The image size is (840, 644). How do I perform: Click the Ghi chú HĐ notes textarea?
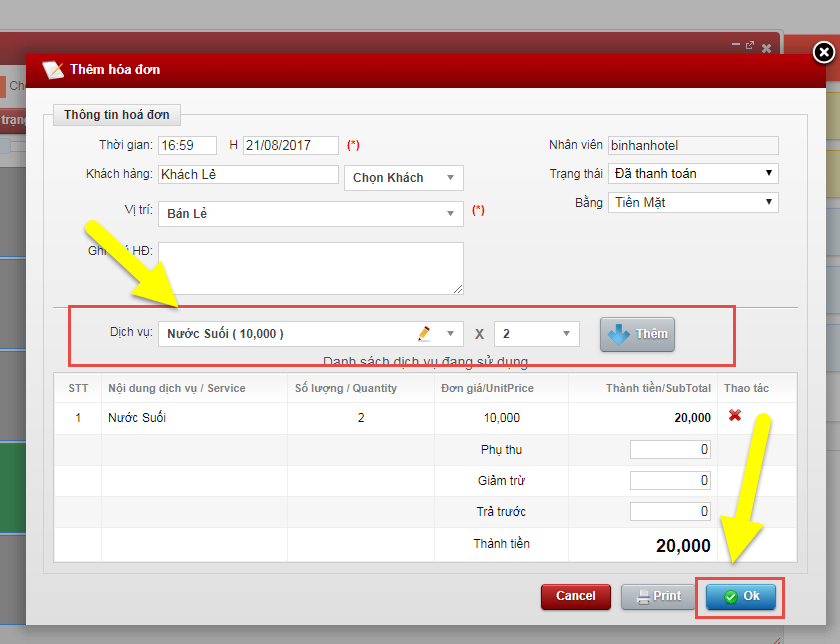310,268
